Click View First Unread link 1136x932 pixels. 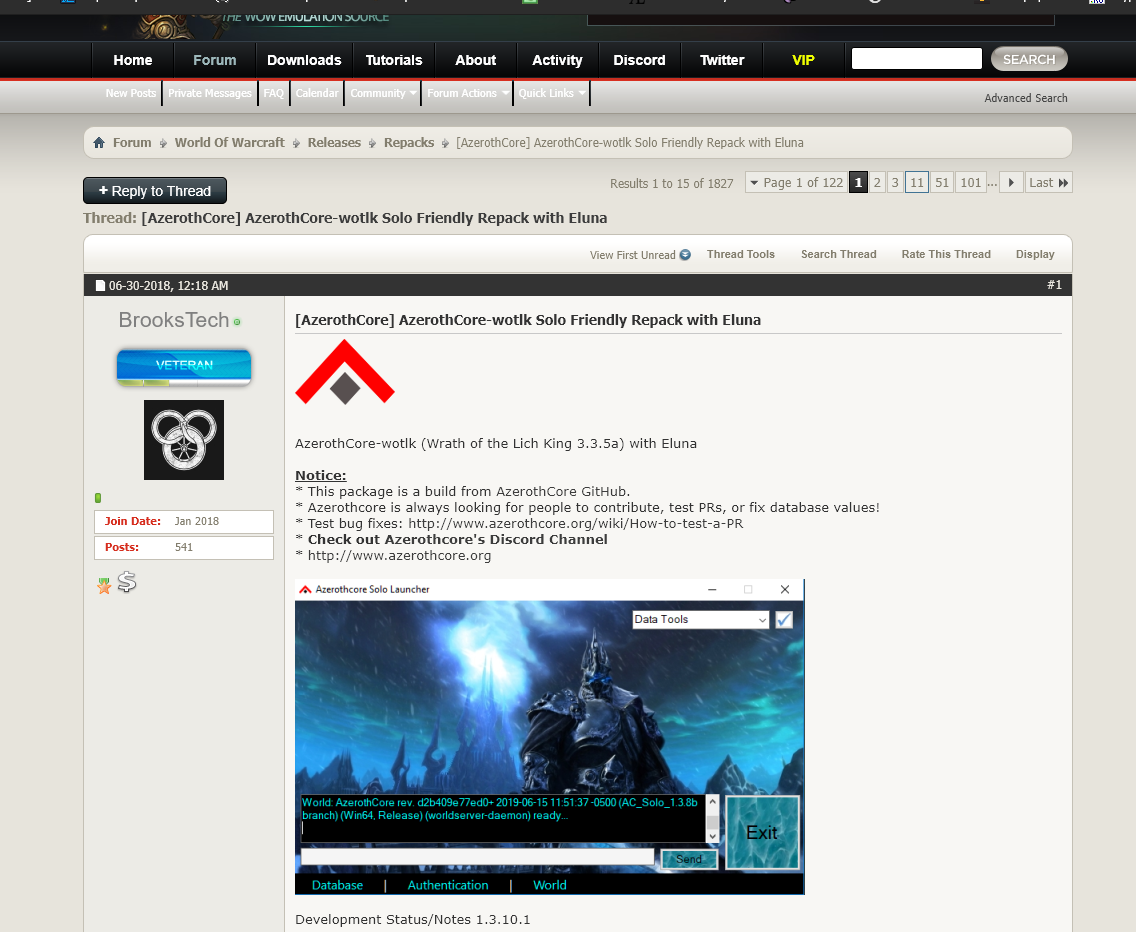[x=632, y=255]
